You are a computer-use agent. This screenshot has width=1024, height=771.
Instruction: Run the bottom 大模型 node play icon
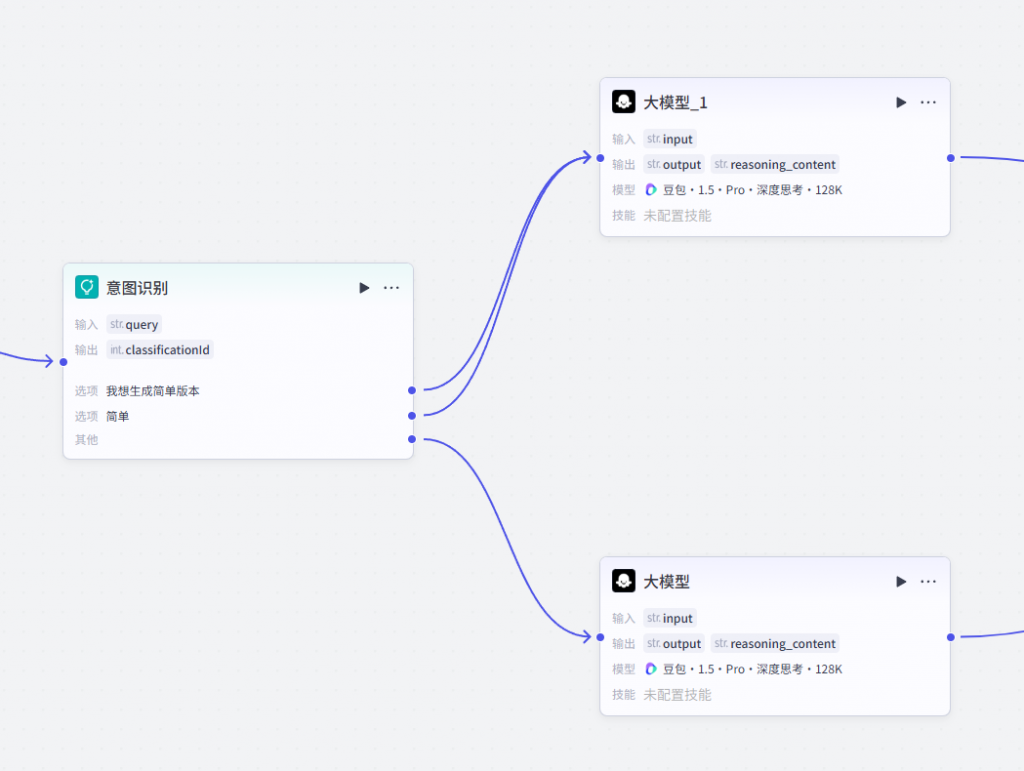(x=901, y=582)
